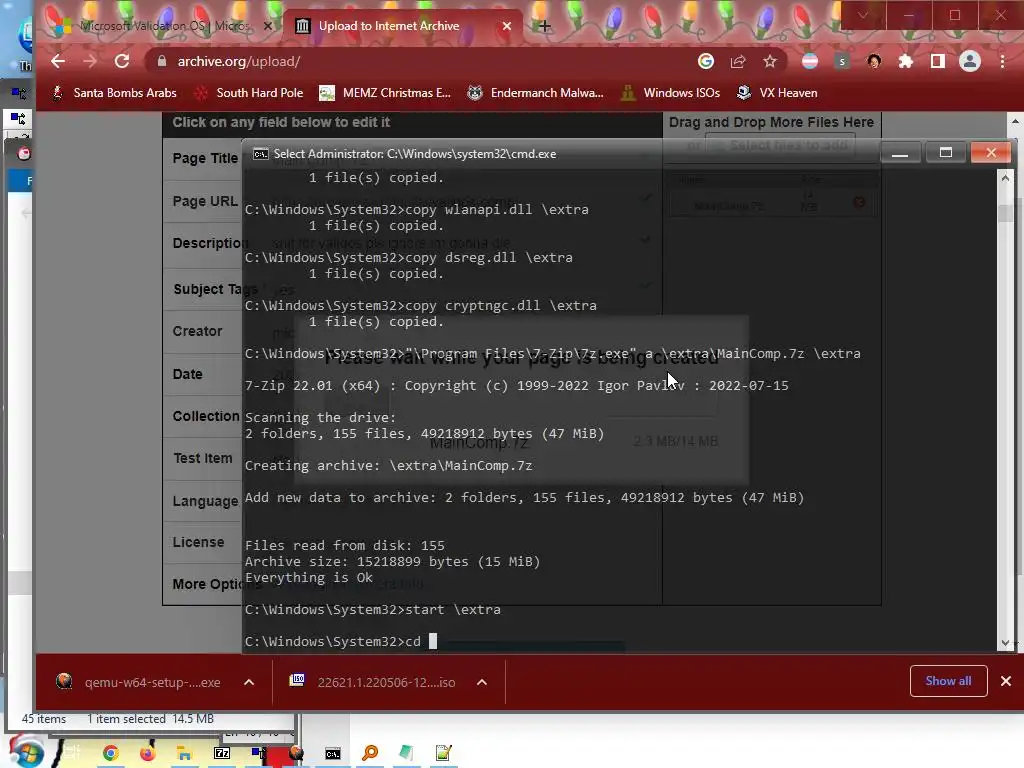
Task: Open the Extensions puzzle-piece menu
Action: (906, 61)
